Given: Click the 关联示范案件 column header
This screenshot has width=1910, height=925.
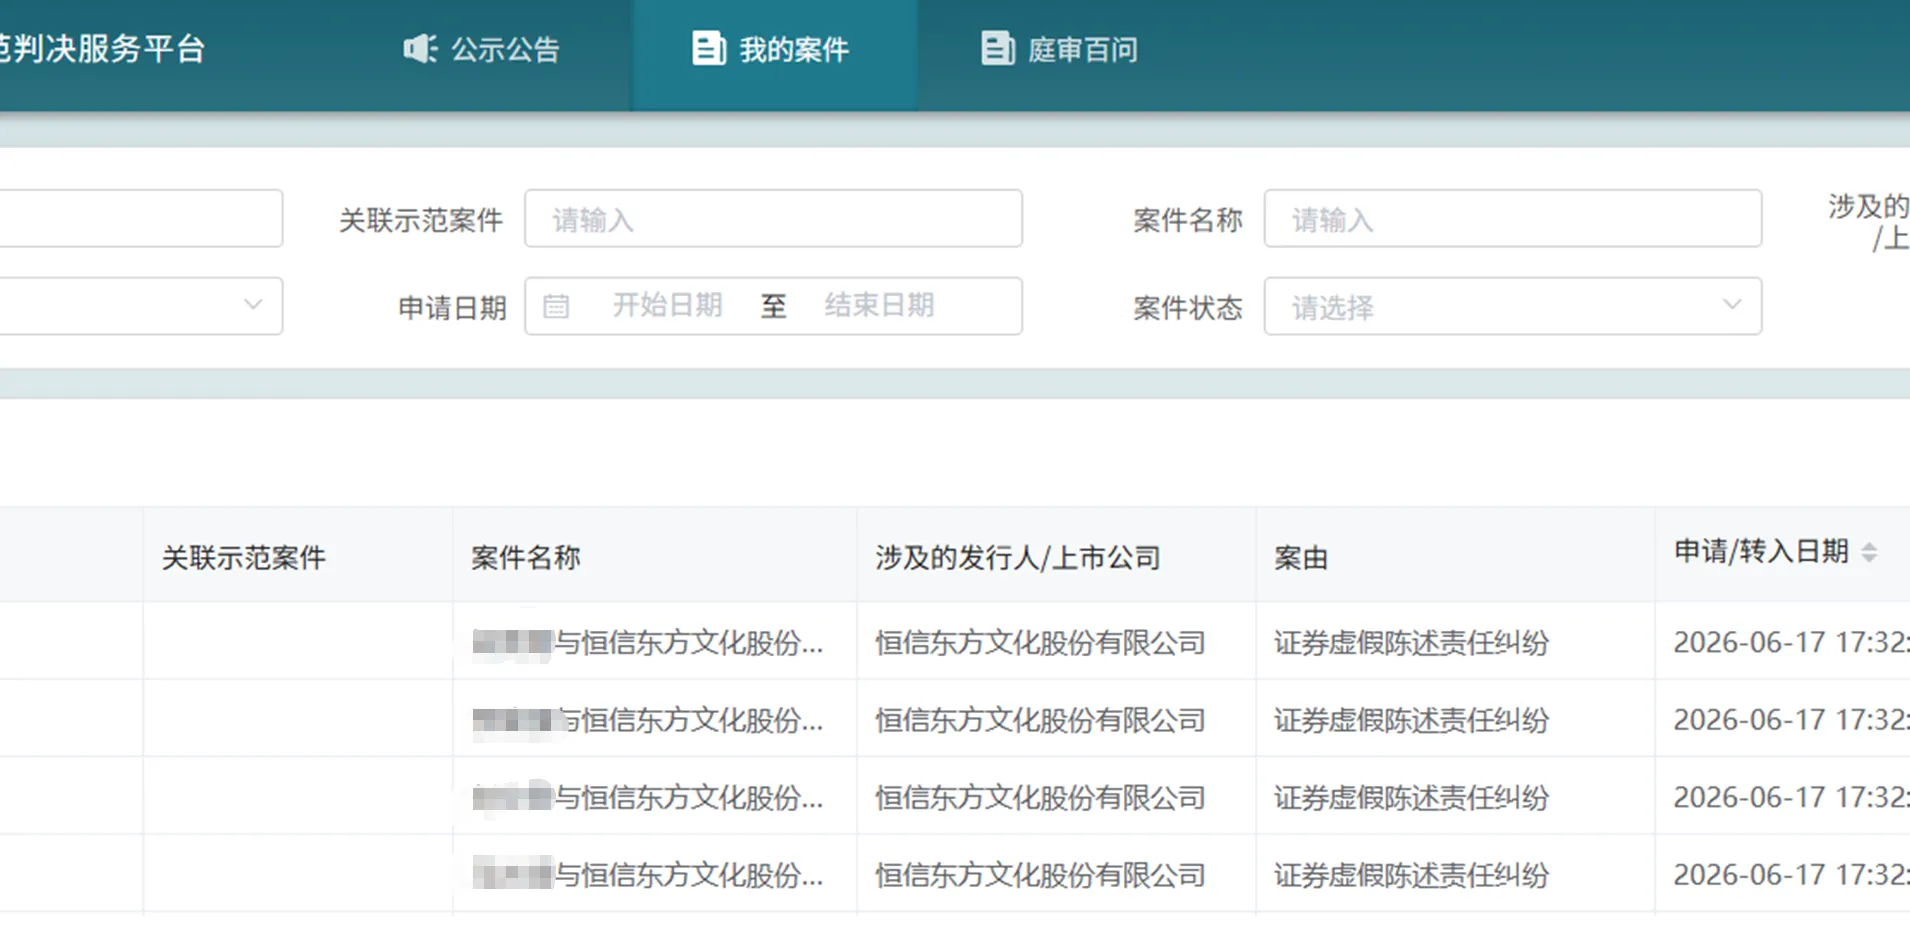Looking at the screenshot, I should [x=244, y=557].
